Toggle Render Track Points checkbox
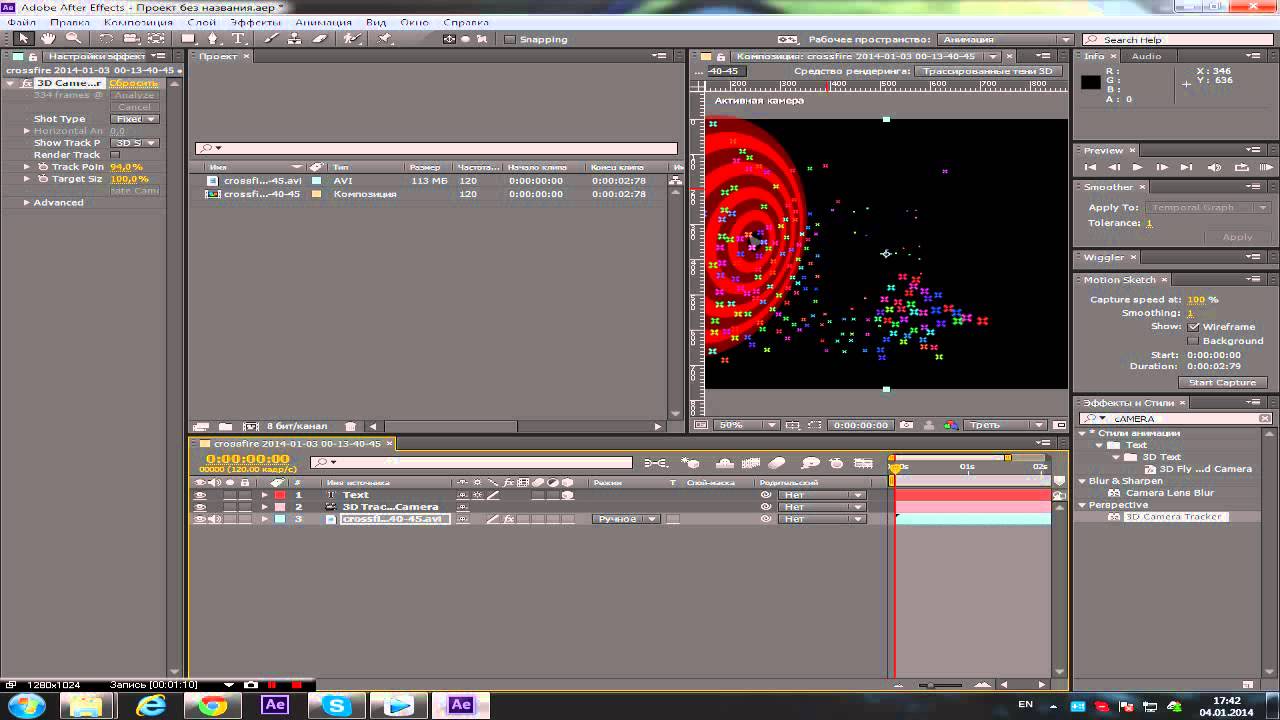Viewport: 1280px width, 720px height. pyautogui.click(x=115, y=155)
